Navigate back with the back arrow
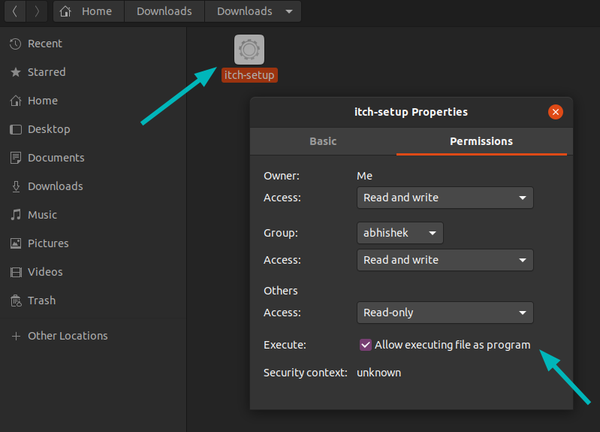Viewport: 600px width, 432px height. coord(15,13)
